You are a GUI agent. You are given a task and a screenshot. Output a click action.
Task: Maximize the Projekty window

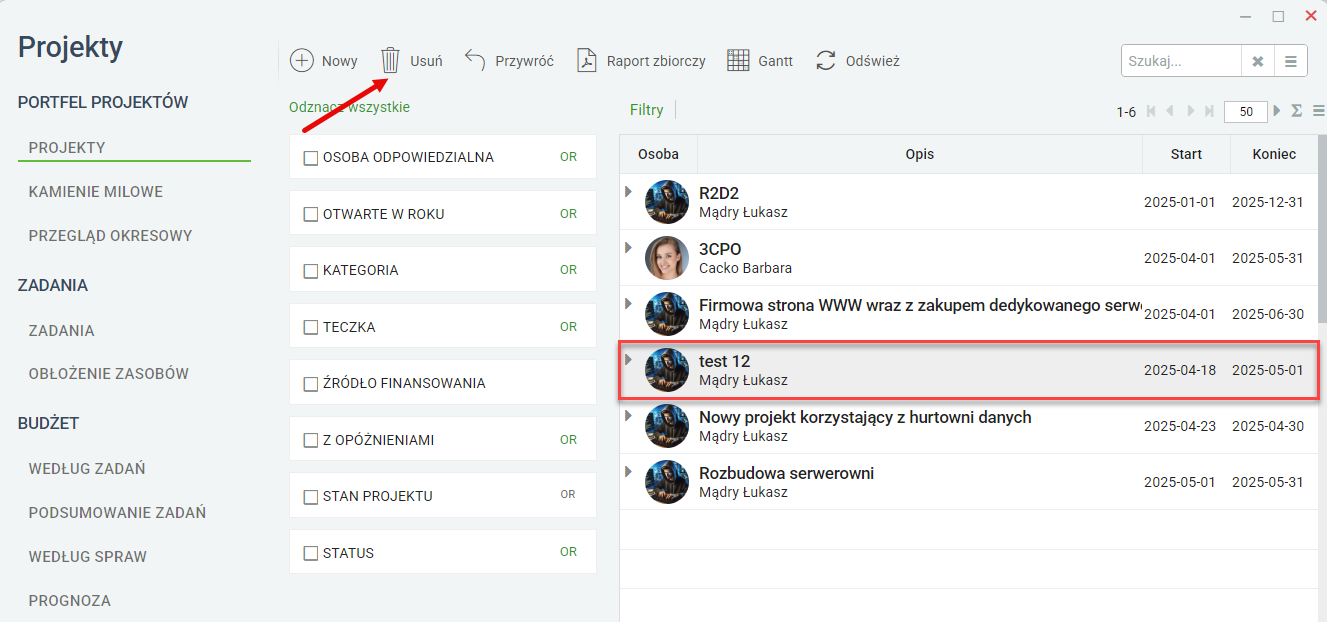pyautogui.click(x=1278, y=16)
